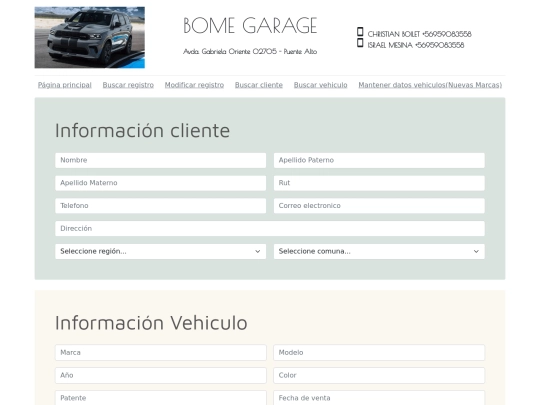Open Modificar registro page
Image resolution: width=540 pixels, height=405 pixels.
194,85
